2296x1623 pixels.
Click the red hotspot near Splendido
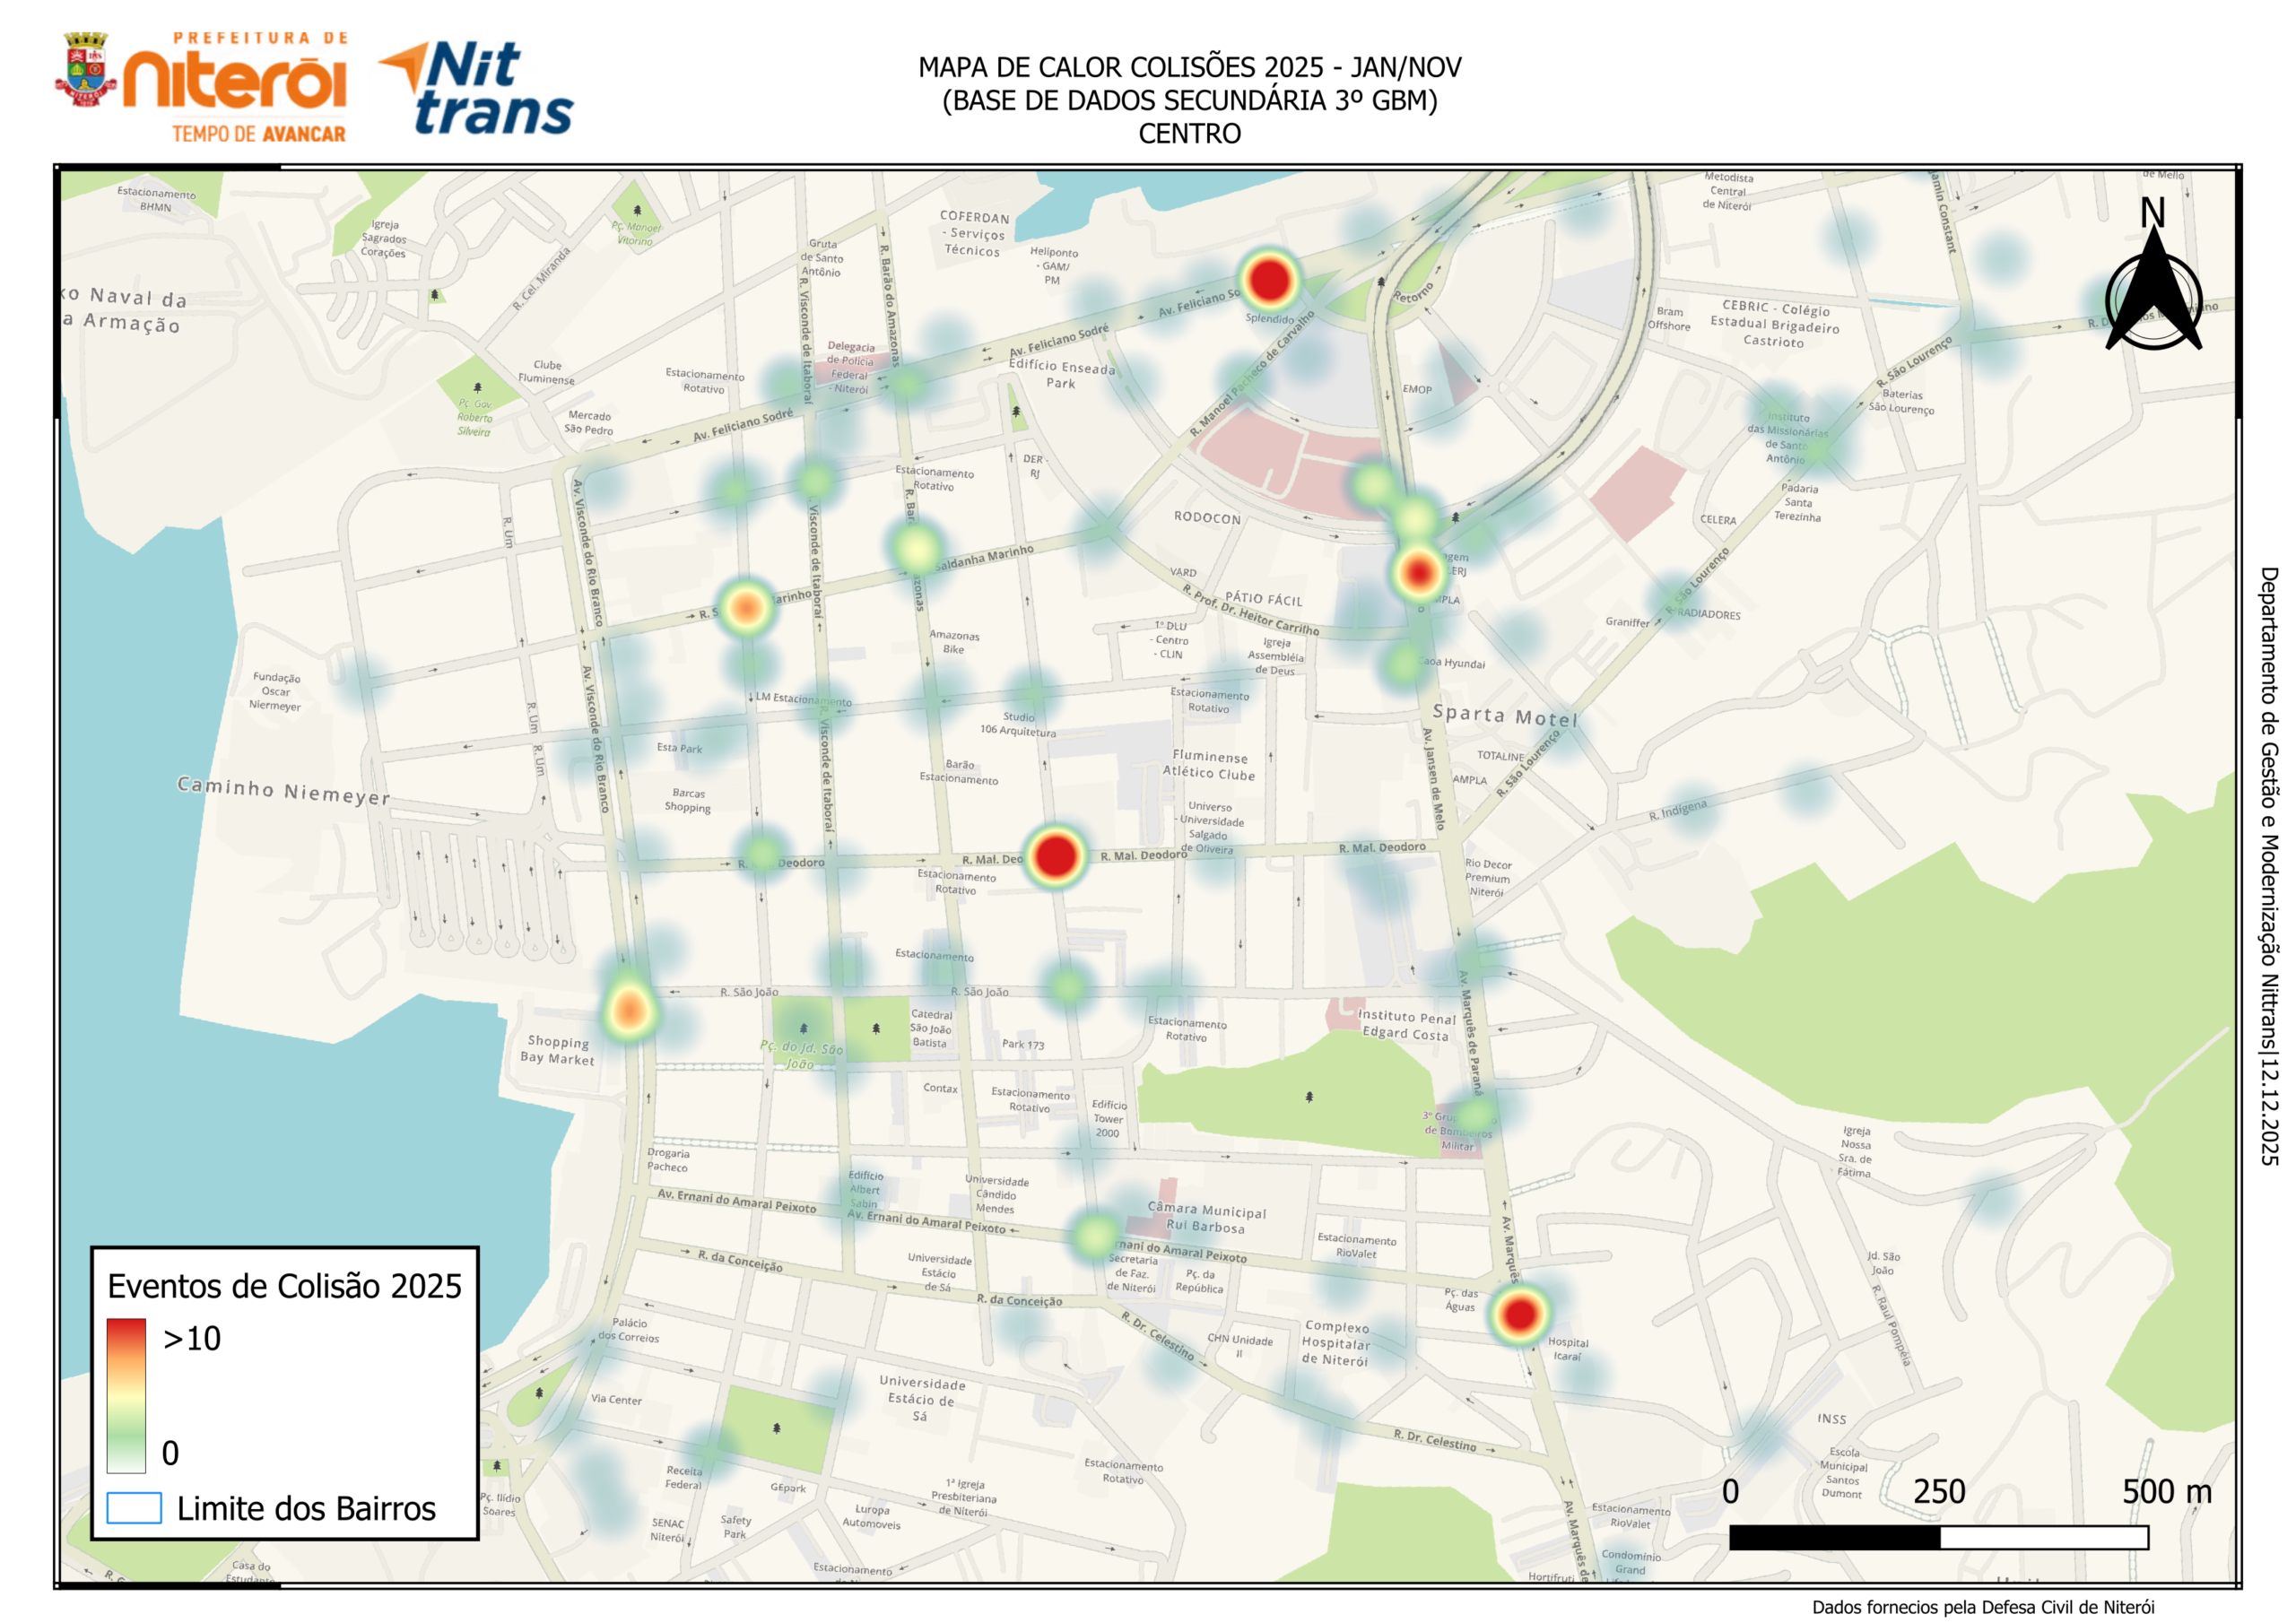pyautogui.click(x=1269, y=280)
